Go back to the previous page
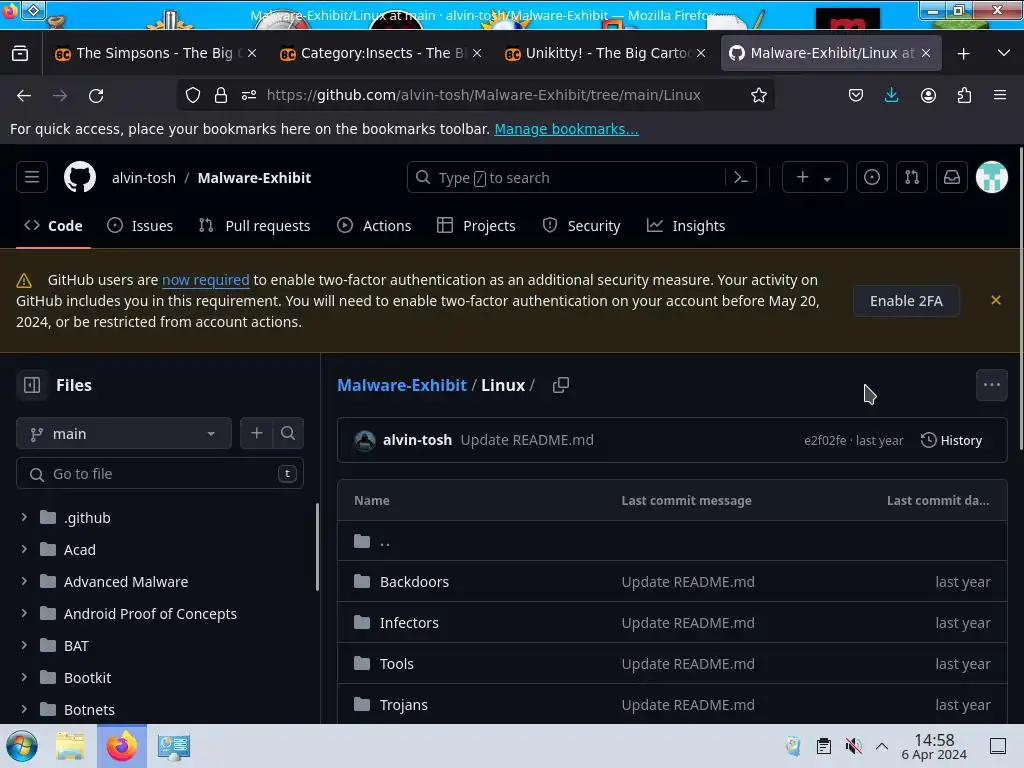1024x768 pixels. click(24, 95)
